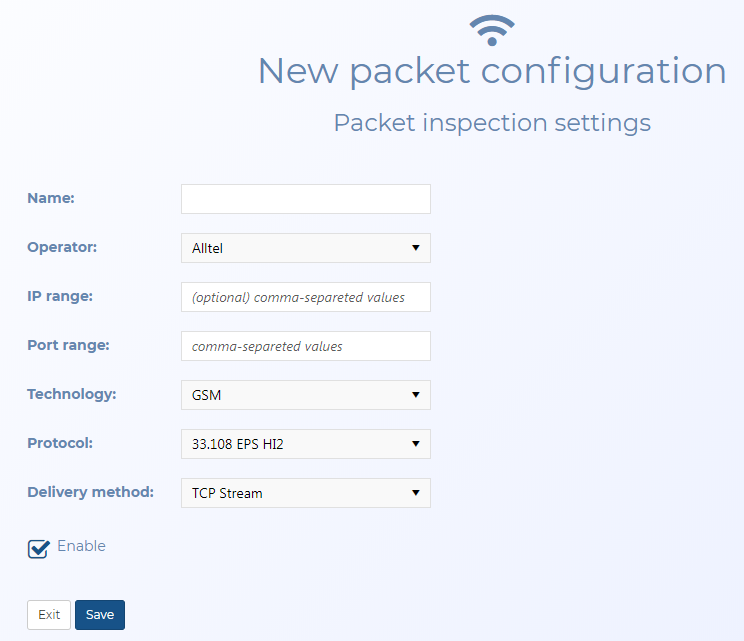Expand the Delivery method TCP Stream dropdown
Viewport: 744px width, 641px height.
coord(305,493)
